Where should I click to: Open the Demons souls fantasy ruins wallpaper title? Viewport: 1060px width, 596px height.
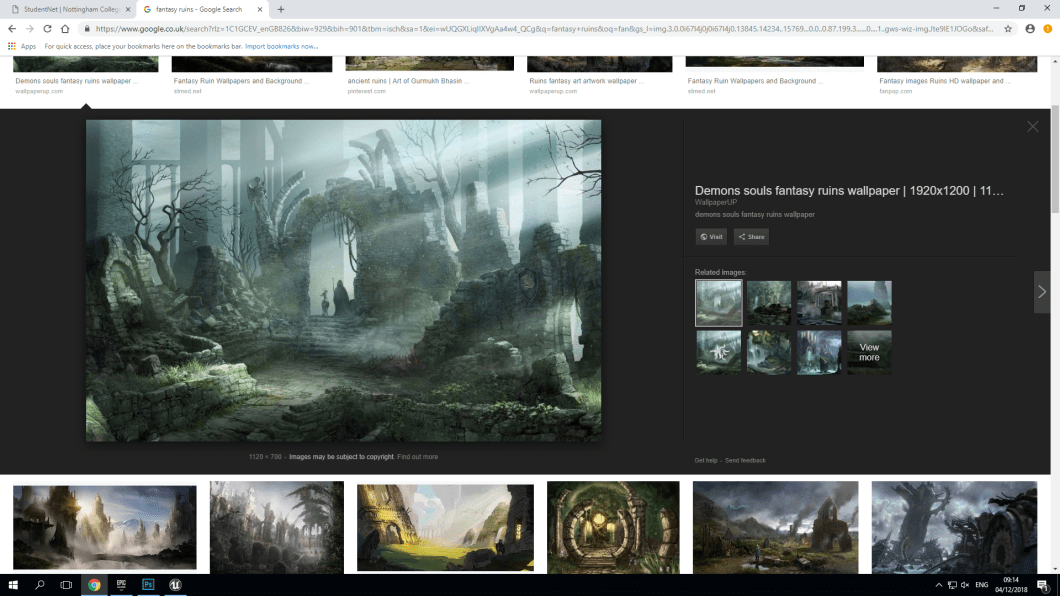[x=849, y=191]
